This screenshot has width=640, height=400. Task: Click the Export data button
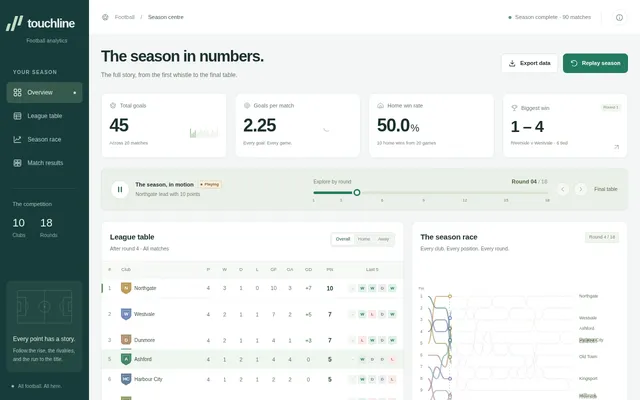tap(529, 63)
